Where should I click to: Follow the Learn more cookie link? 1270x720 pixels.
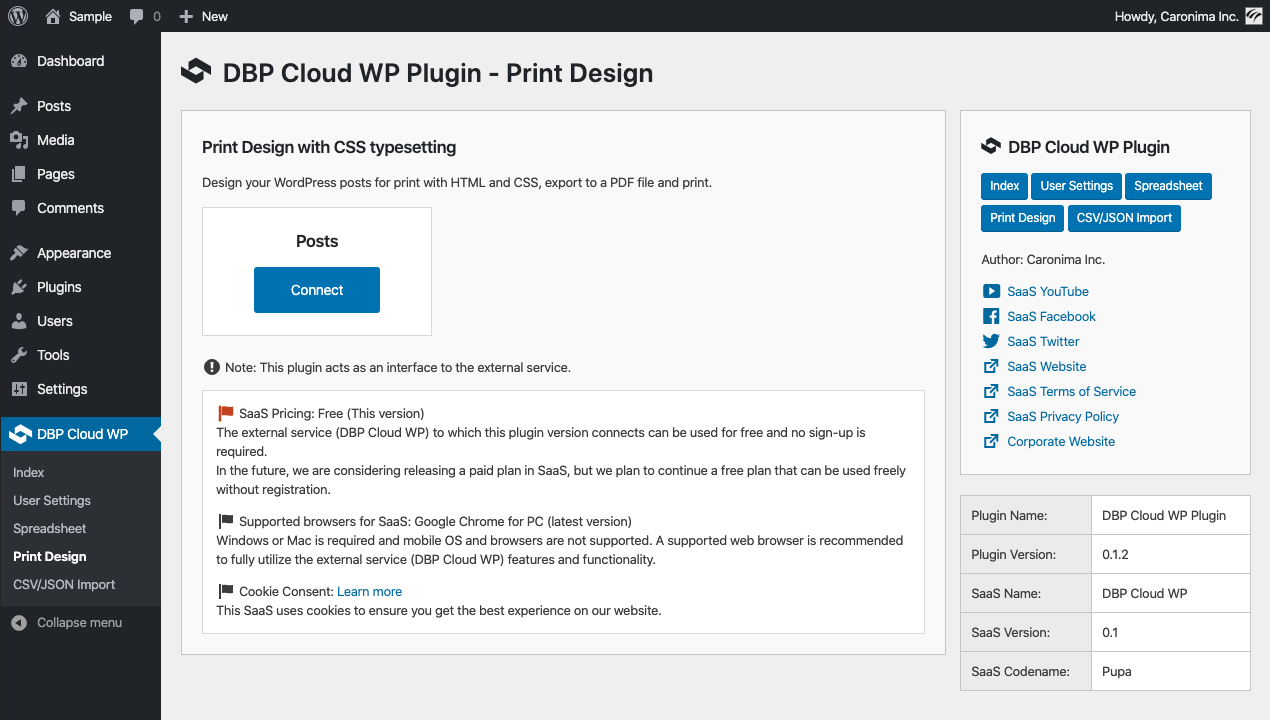(370, 591)
